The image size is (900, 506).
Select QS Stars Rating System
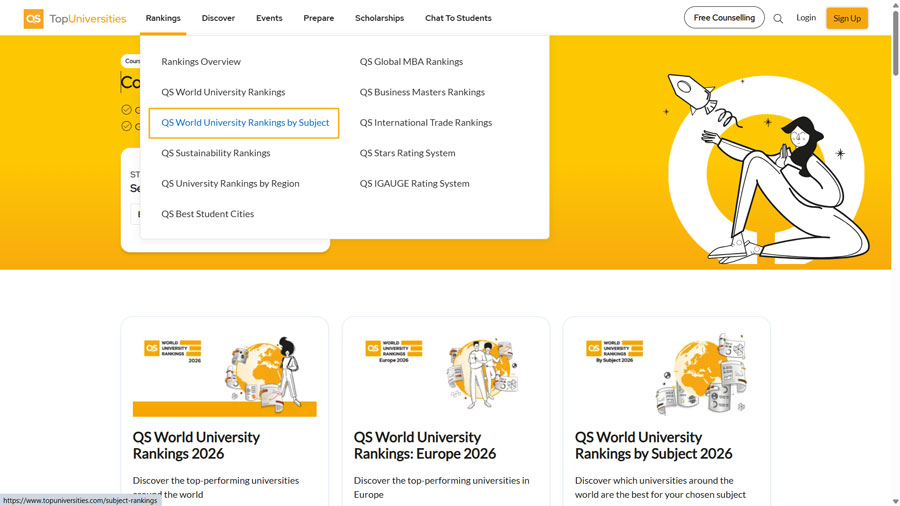[x=408, y=153]
